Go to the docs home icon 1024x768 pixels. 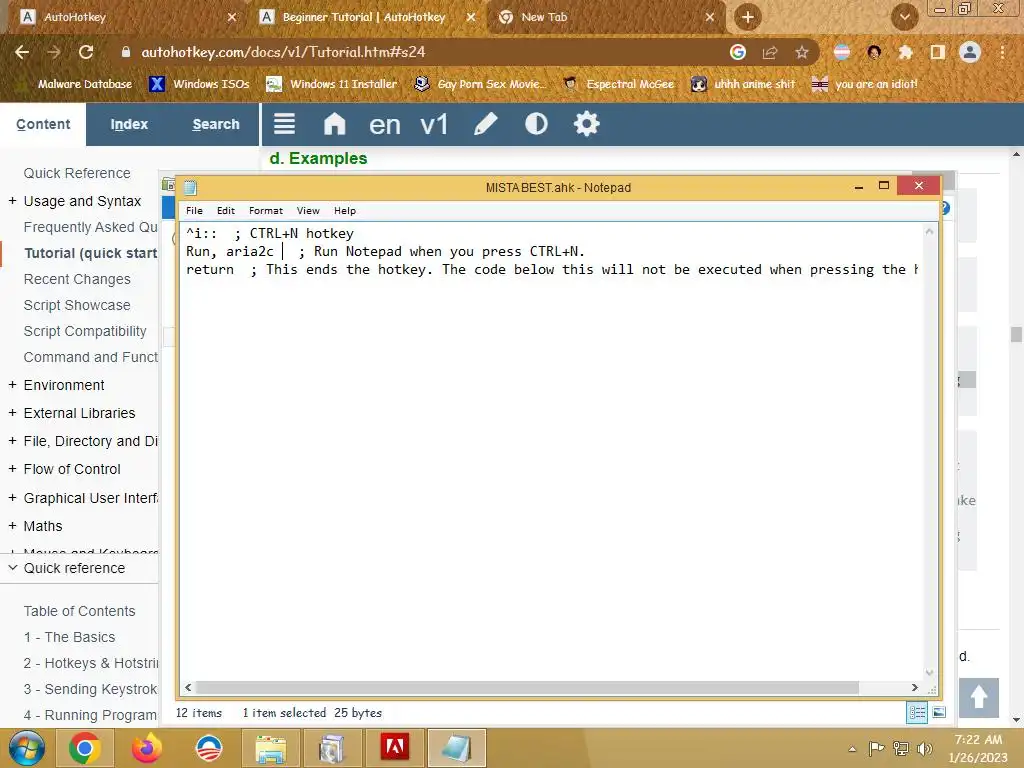334,124
